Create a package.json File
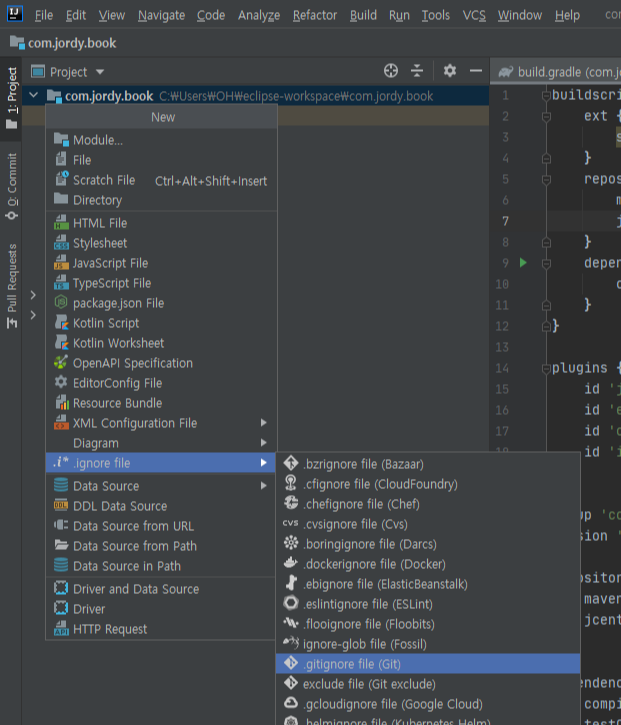The image size is (621, 725). point(161,303)
